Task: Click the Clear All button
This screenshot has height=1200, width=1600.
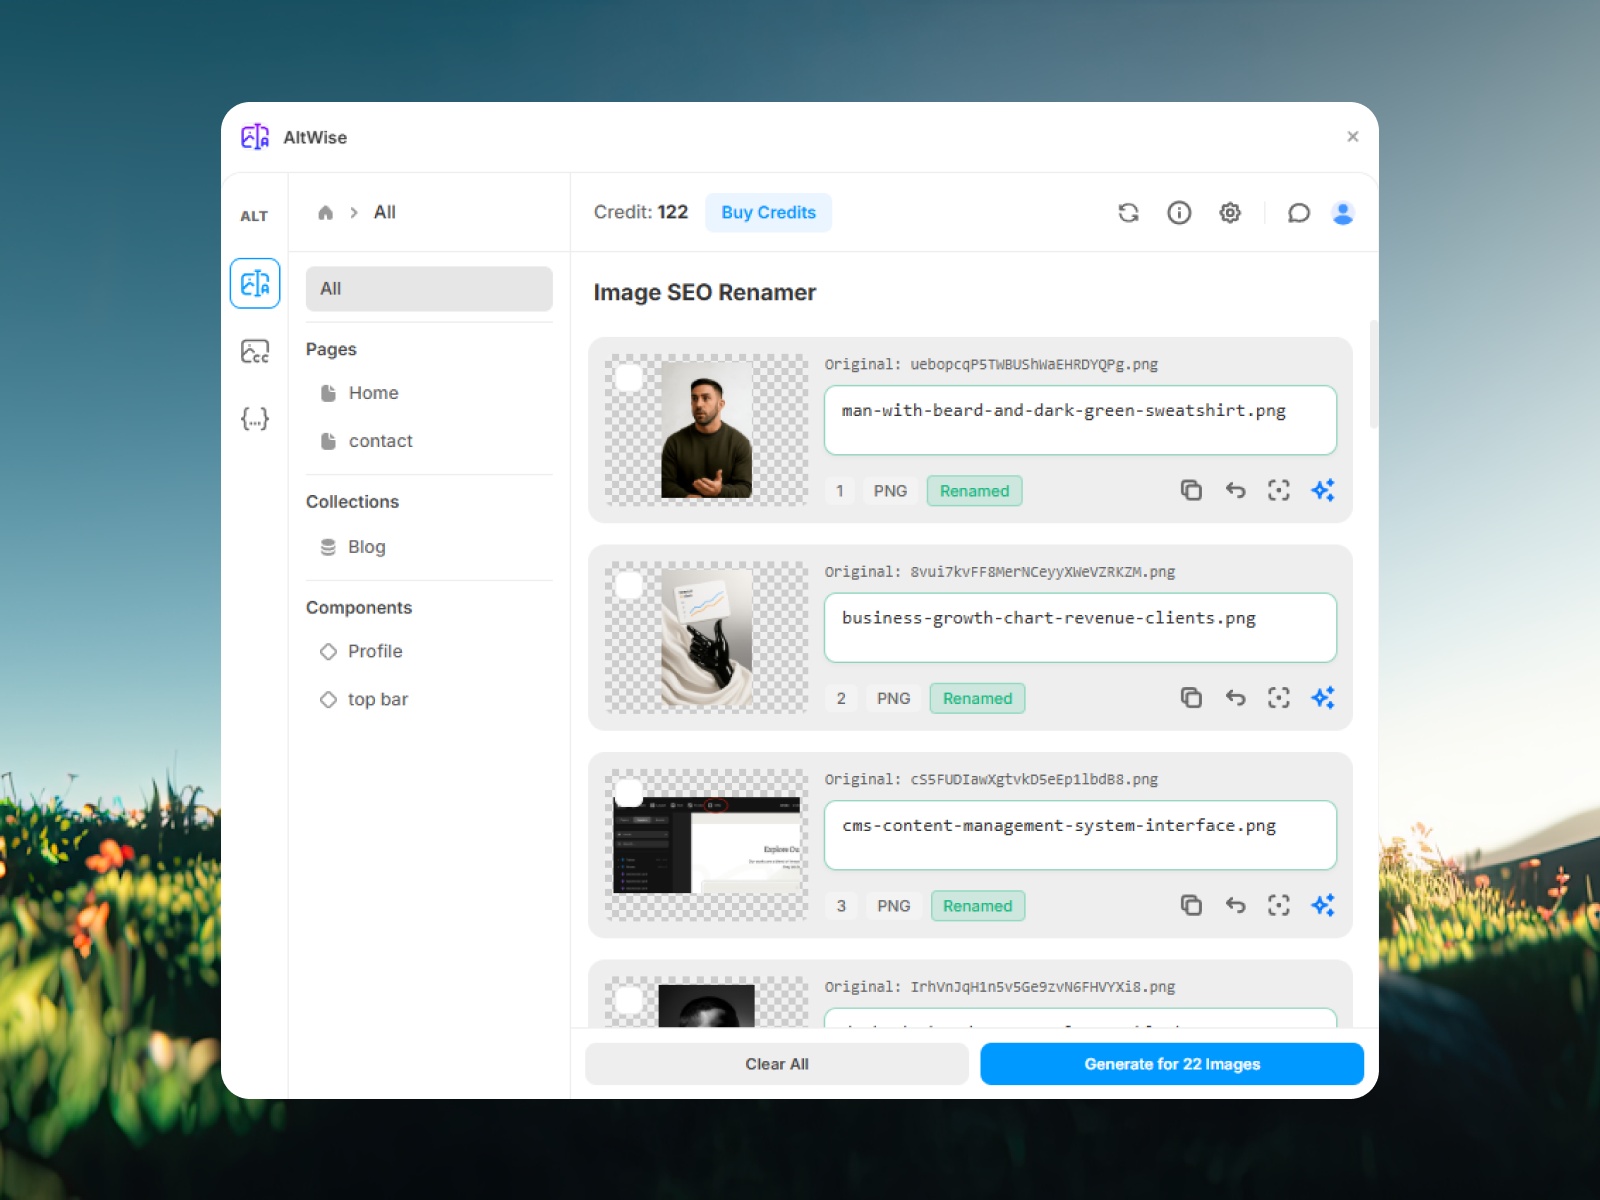Action: (x=776, y=1063)
